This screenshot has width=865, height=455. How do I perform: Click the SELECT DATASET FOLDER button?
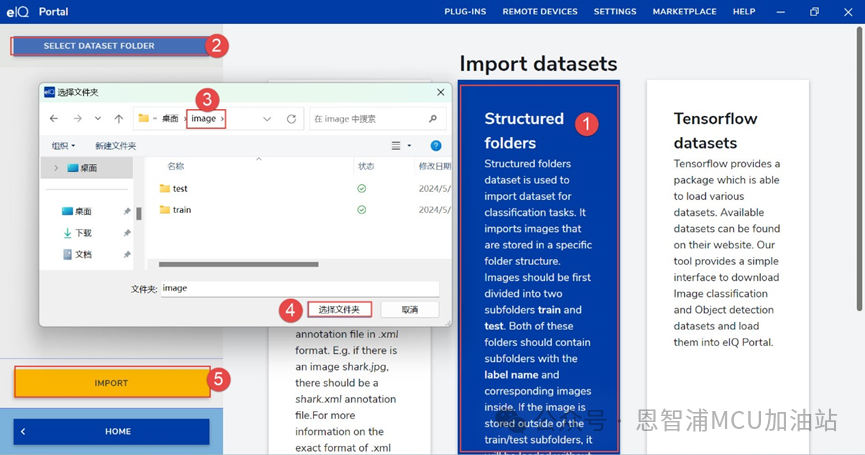click(109, 46)
